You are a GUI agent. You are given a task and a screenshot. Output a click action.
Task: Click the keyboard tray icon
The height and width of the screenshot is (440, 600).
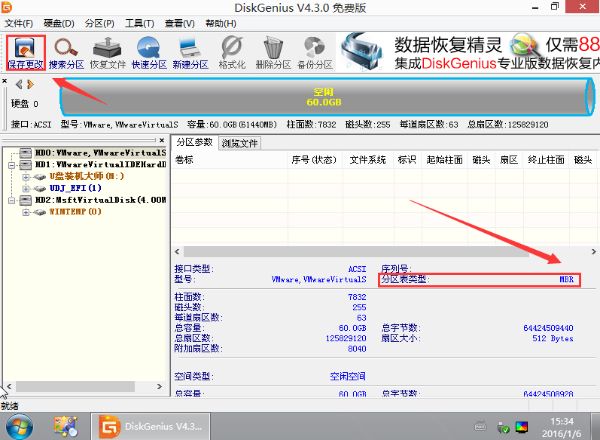pyautogui.click(x=480, y=426)
